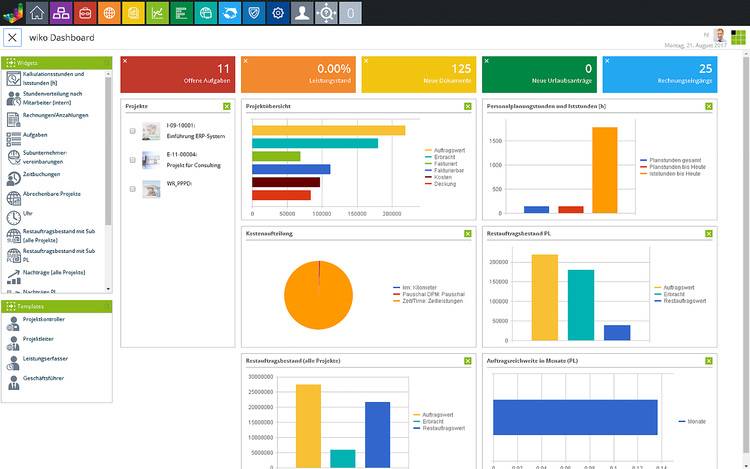Open the red Offene Aufgaben tile

[x=178, y=75]
